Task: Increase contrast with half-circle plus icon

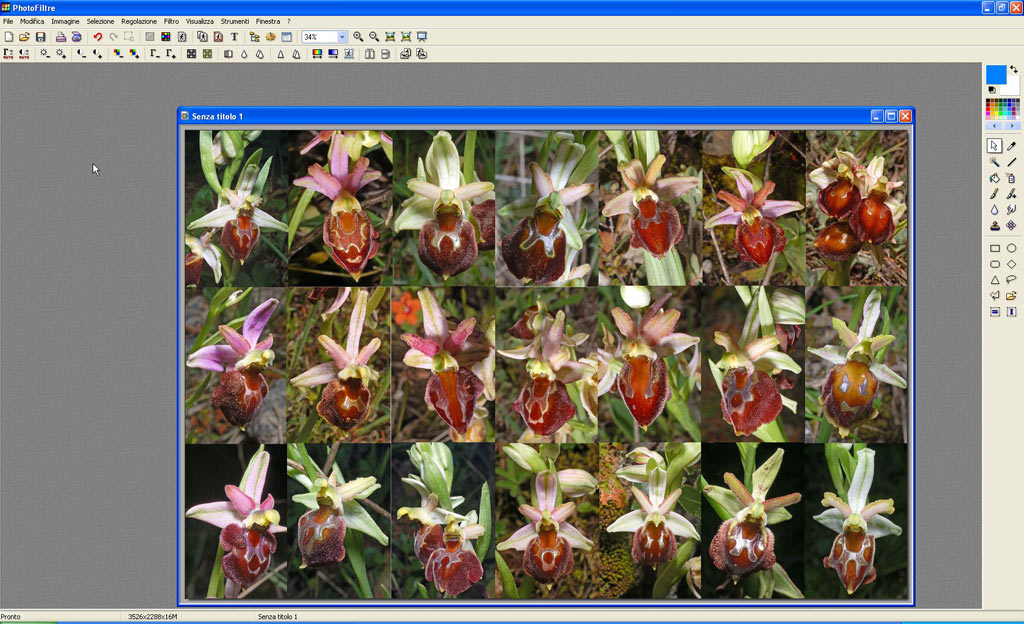Action: coord(97,54)
